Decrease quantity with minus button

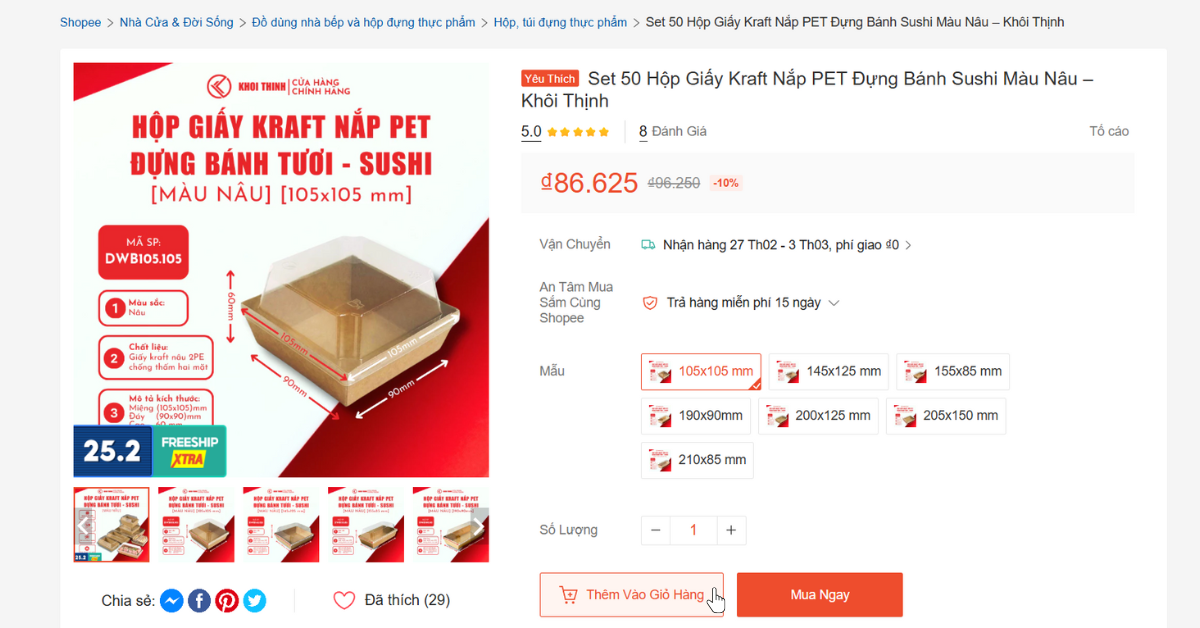[x=656, y=530]
